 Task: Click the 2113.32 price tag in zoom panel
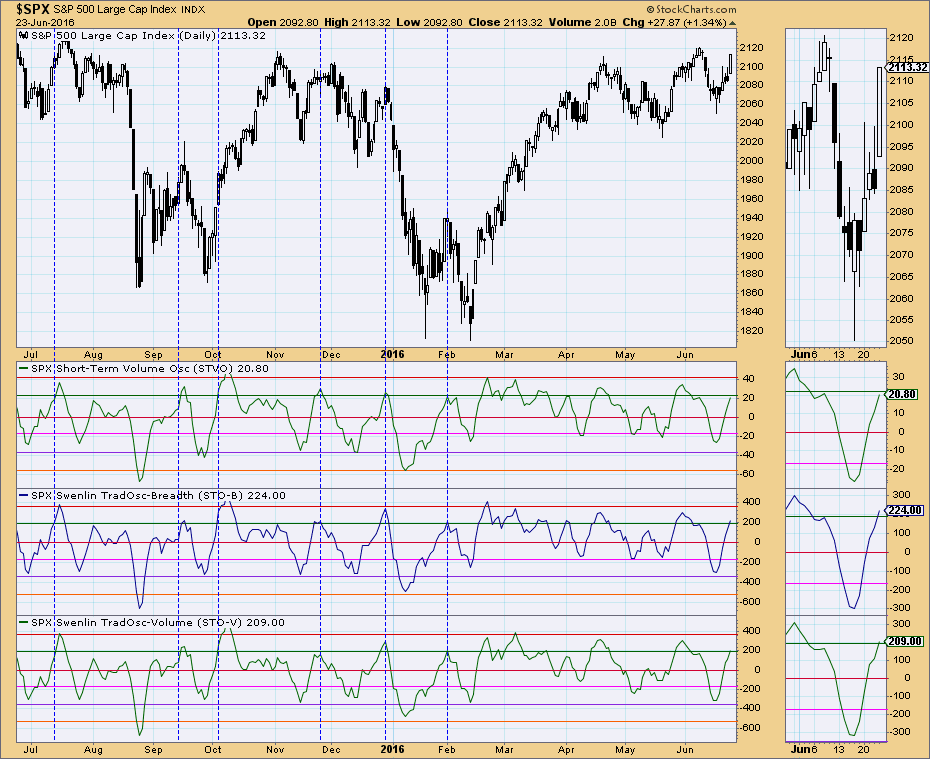(908, 67)
